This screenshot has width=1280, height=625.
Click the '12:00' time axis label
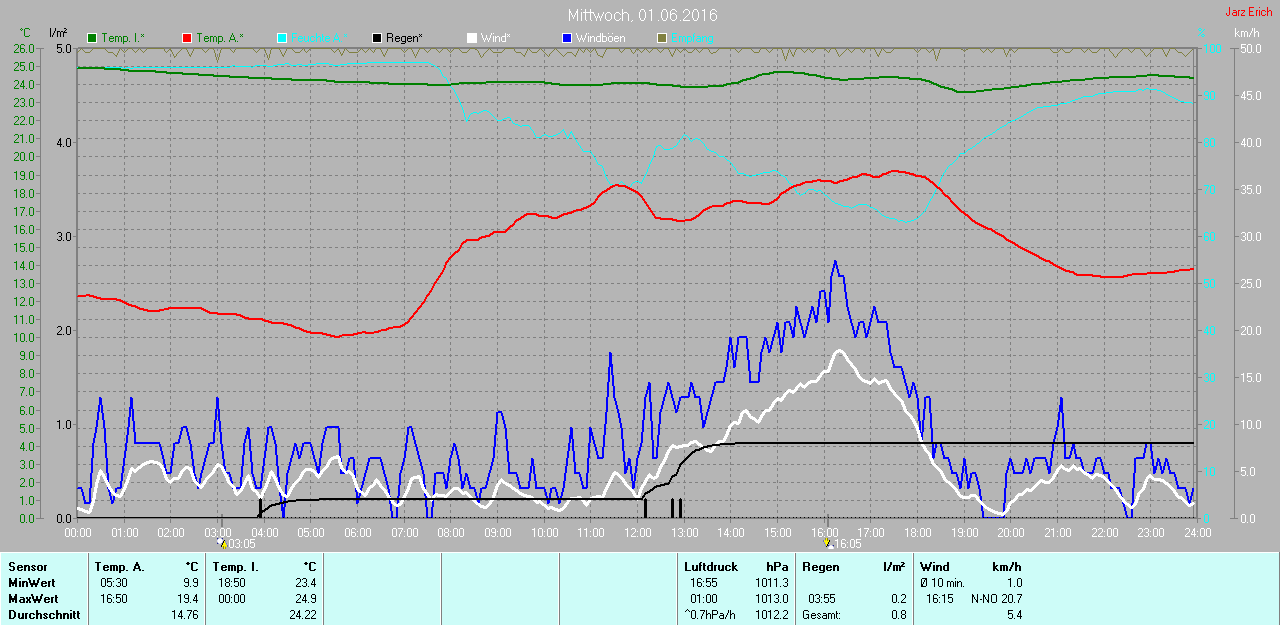(x=637, y=533)
